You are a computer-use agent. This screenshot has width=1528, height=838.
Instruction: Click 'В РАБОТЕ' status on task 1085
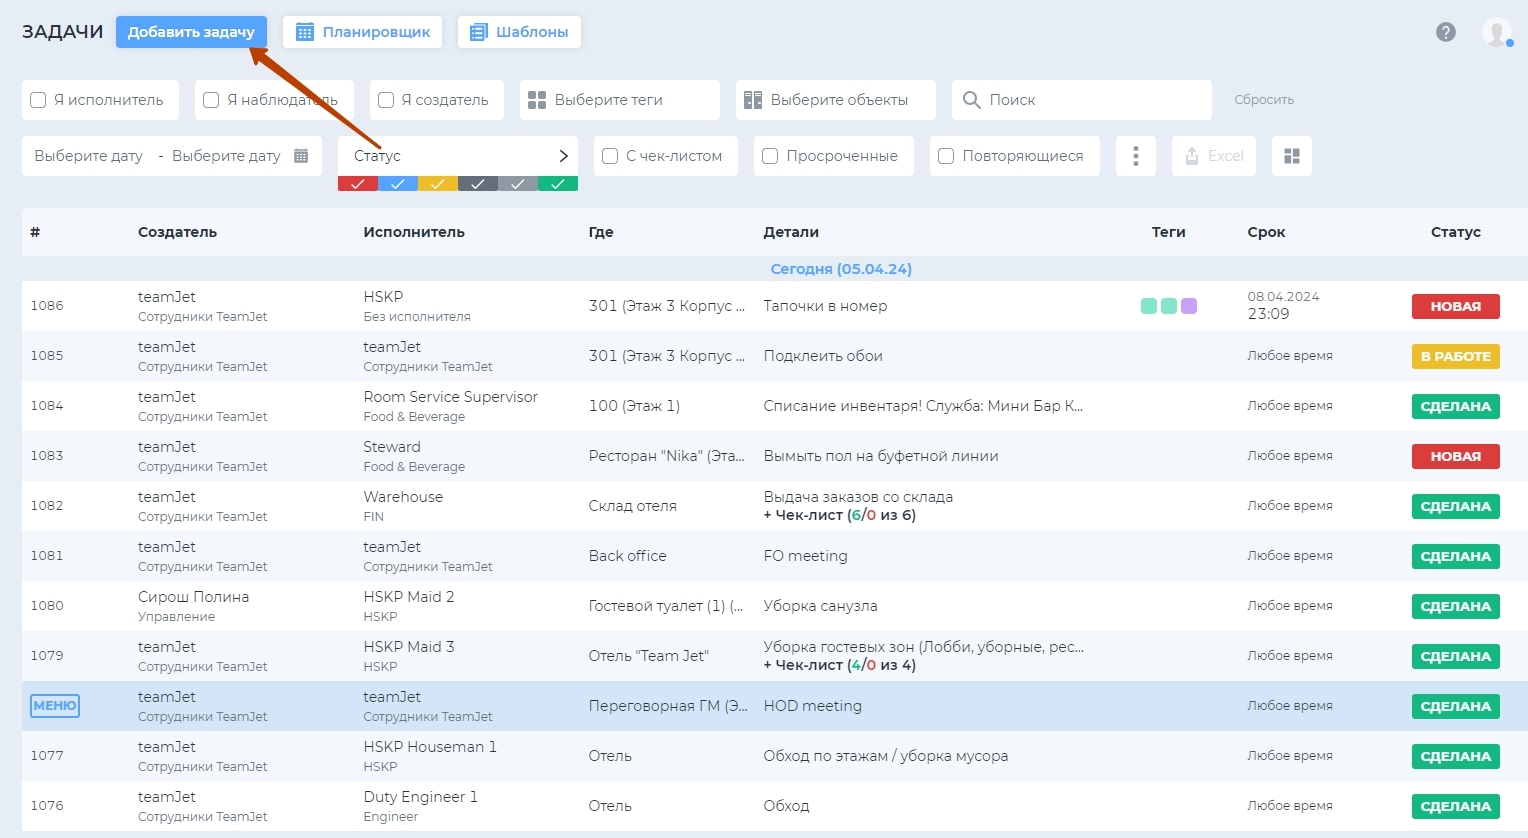(x=1456, y=356)
